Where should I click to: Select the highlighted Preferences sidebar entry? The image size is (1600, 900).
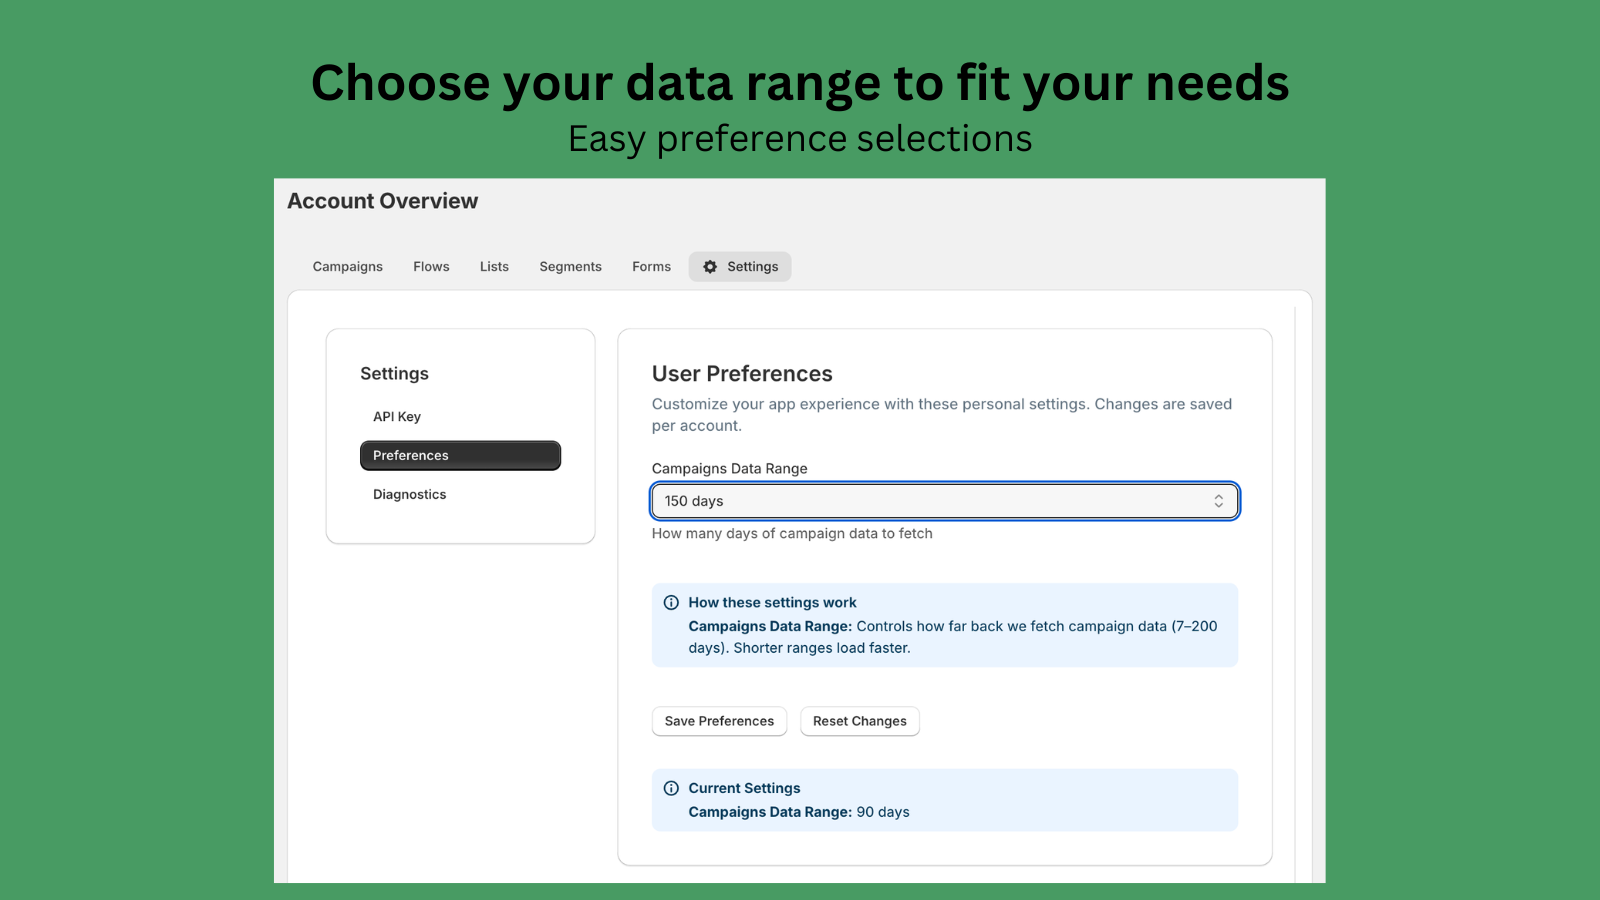click(460, 455)
